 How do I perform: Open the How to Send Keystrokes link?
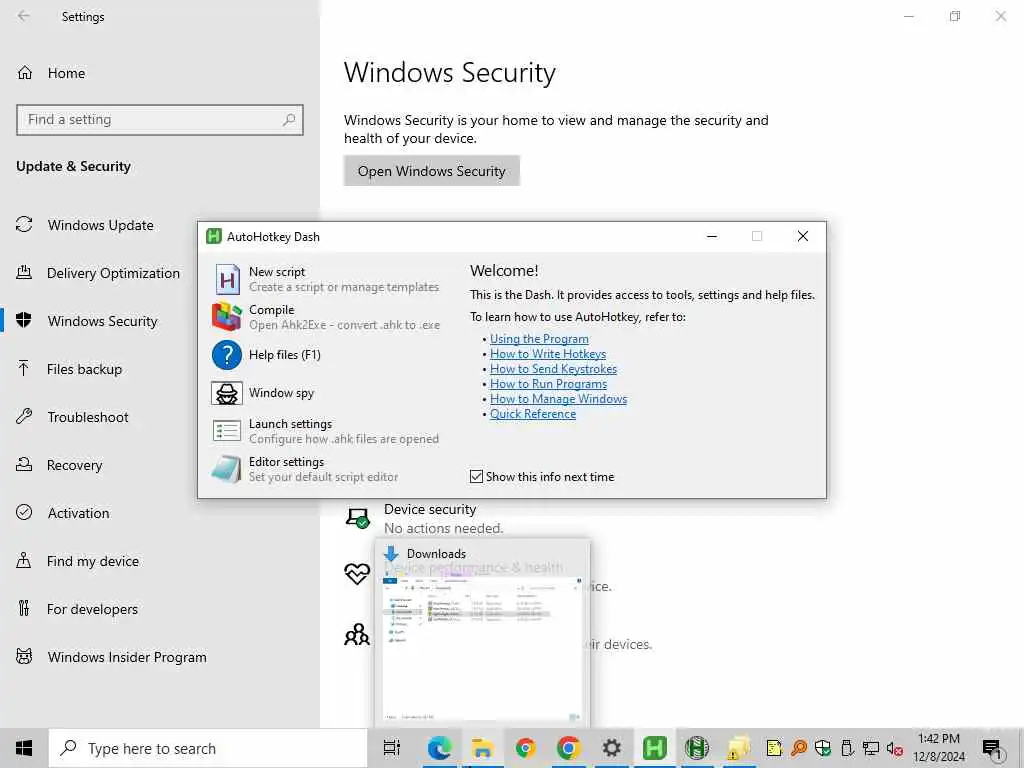[553, 369]
